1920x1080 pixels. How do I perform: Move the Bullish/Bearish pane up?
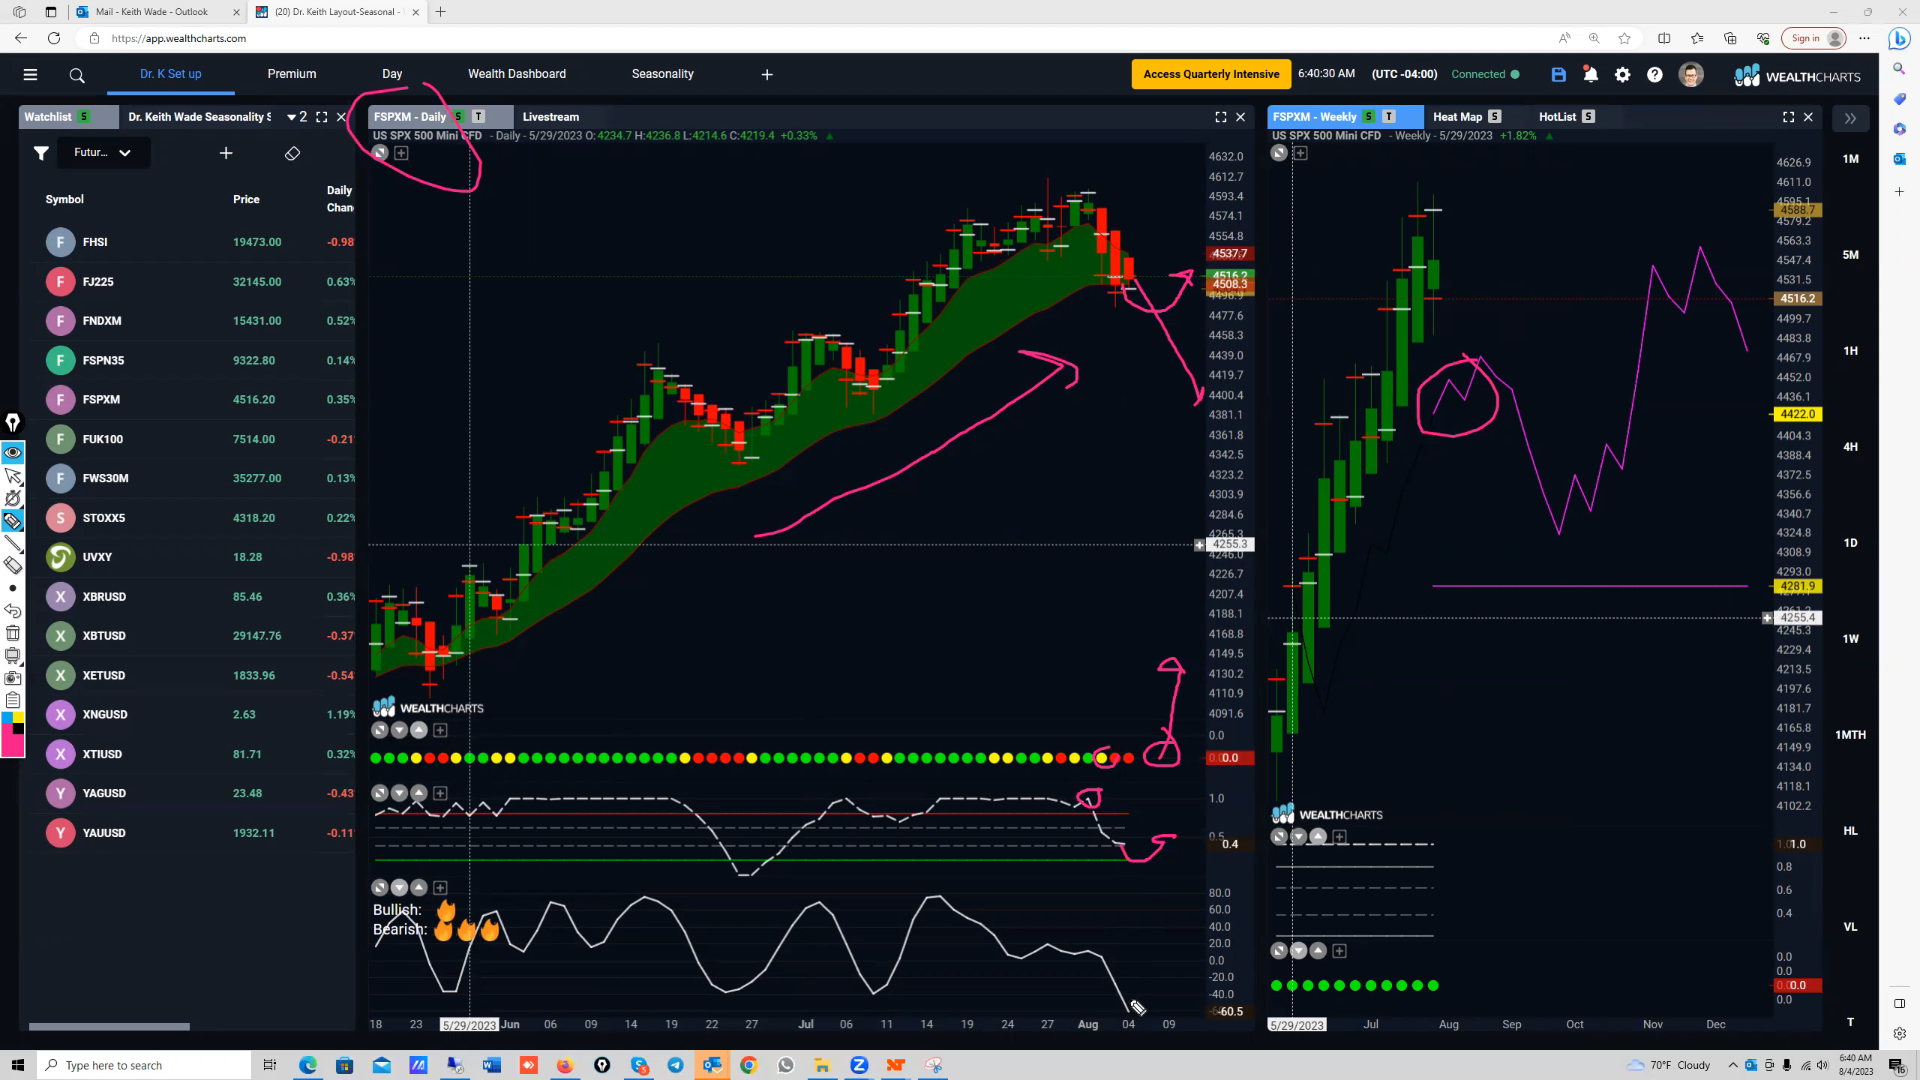419,888
